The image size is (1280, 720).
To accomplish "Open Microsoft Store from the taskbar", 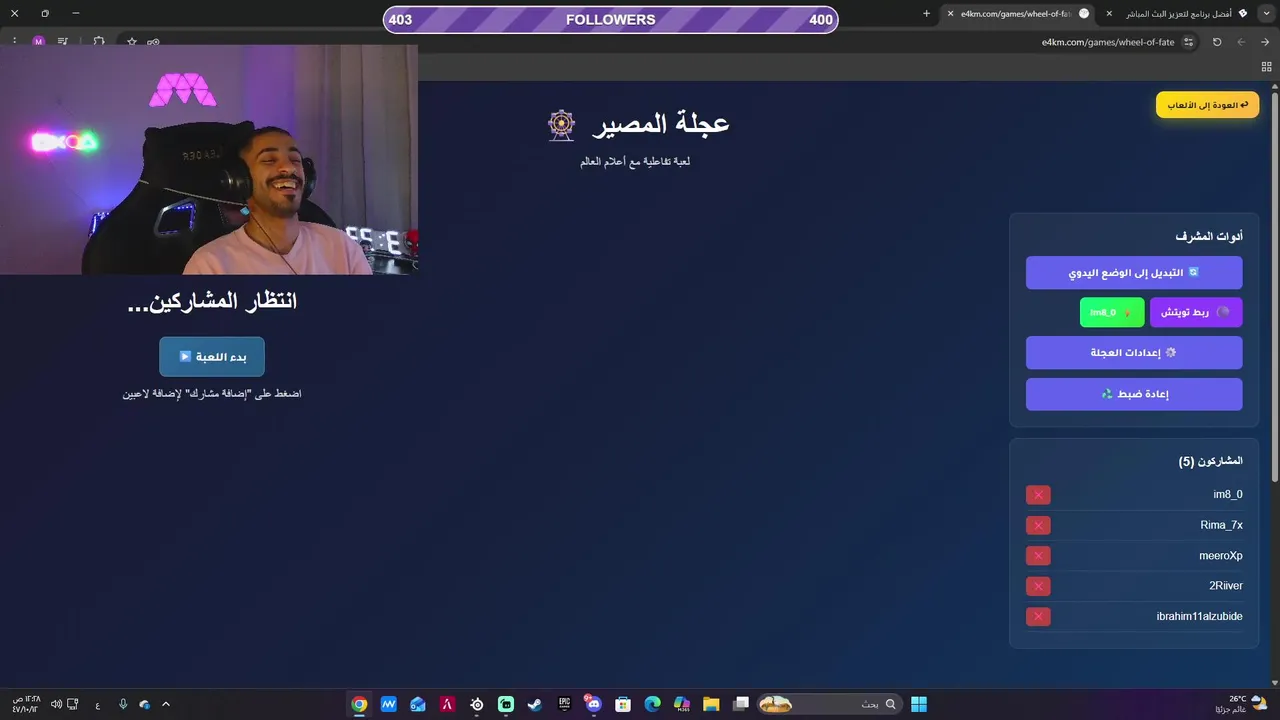I will (x=623, y=704).
